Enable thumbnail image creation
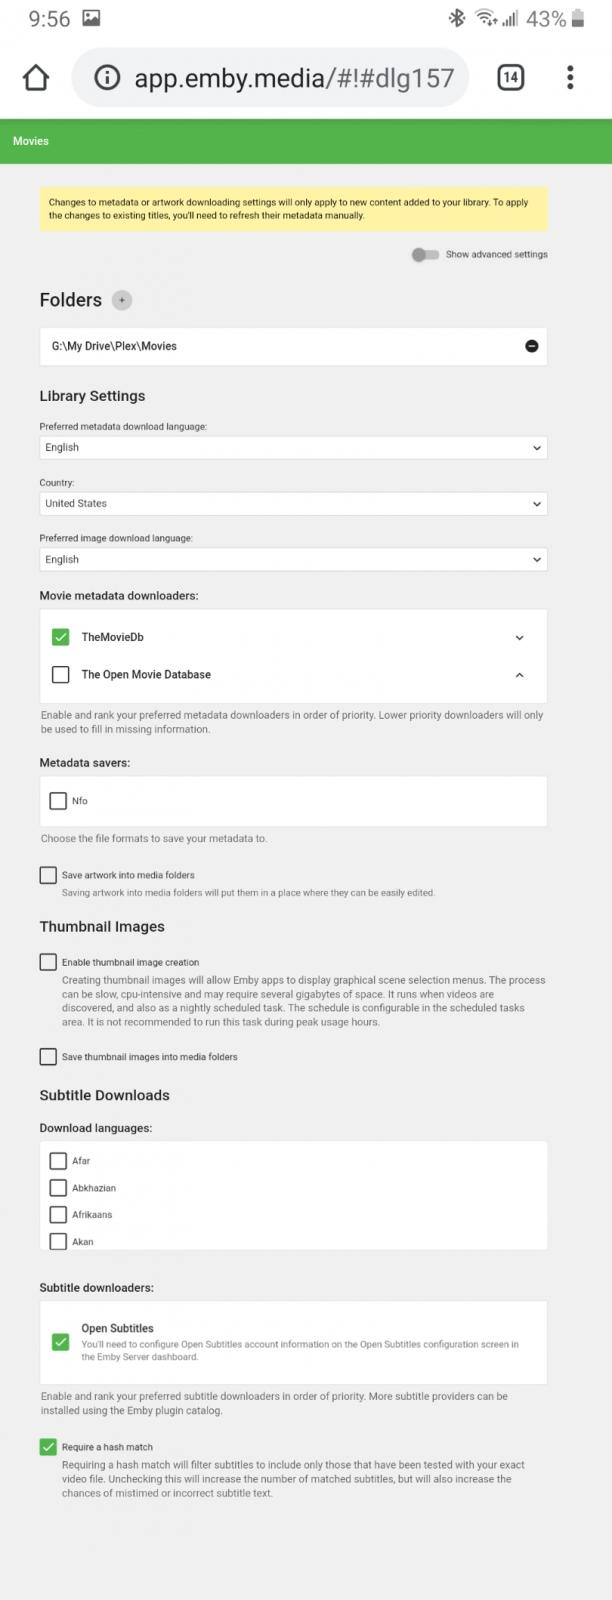Image resolution: width=612 pixels, height=1600 pixels. click(48, 962)
